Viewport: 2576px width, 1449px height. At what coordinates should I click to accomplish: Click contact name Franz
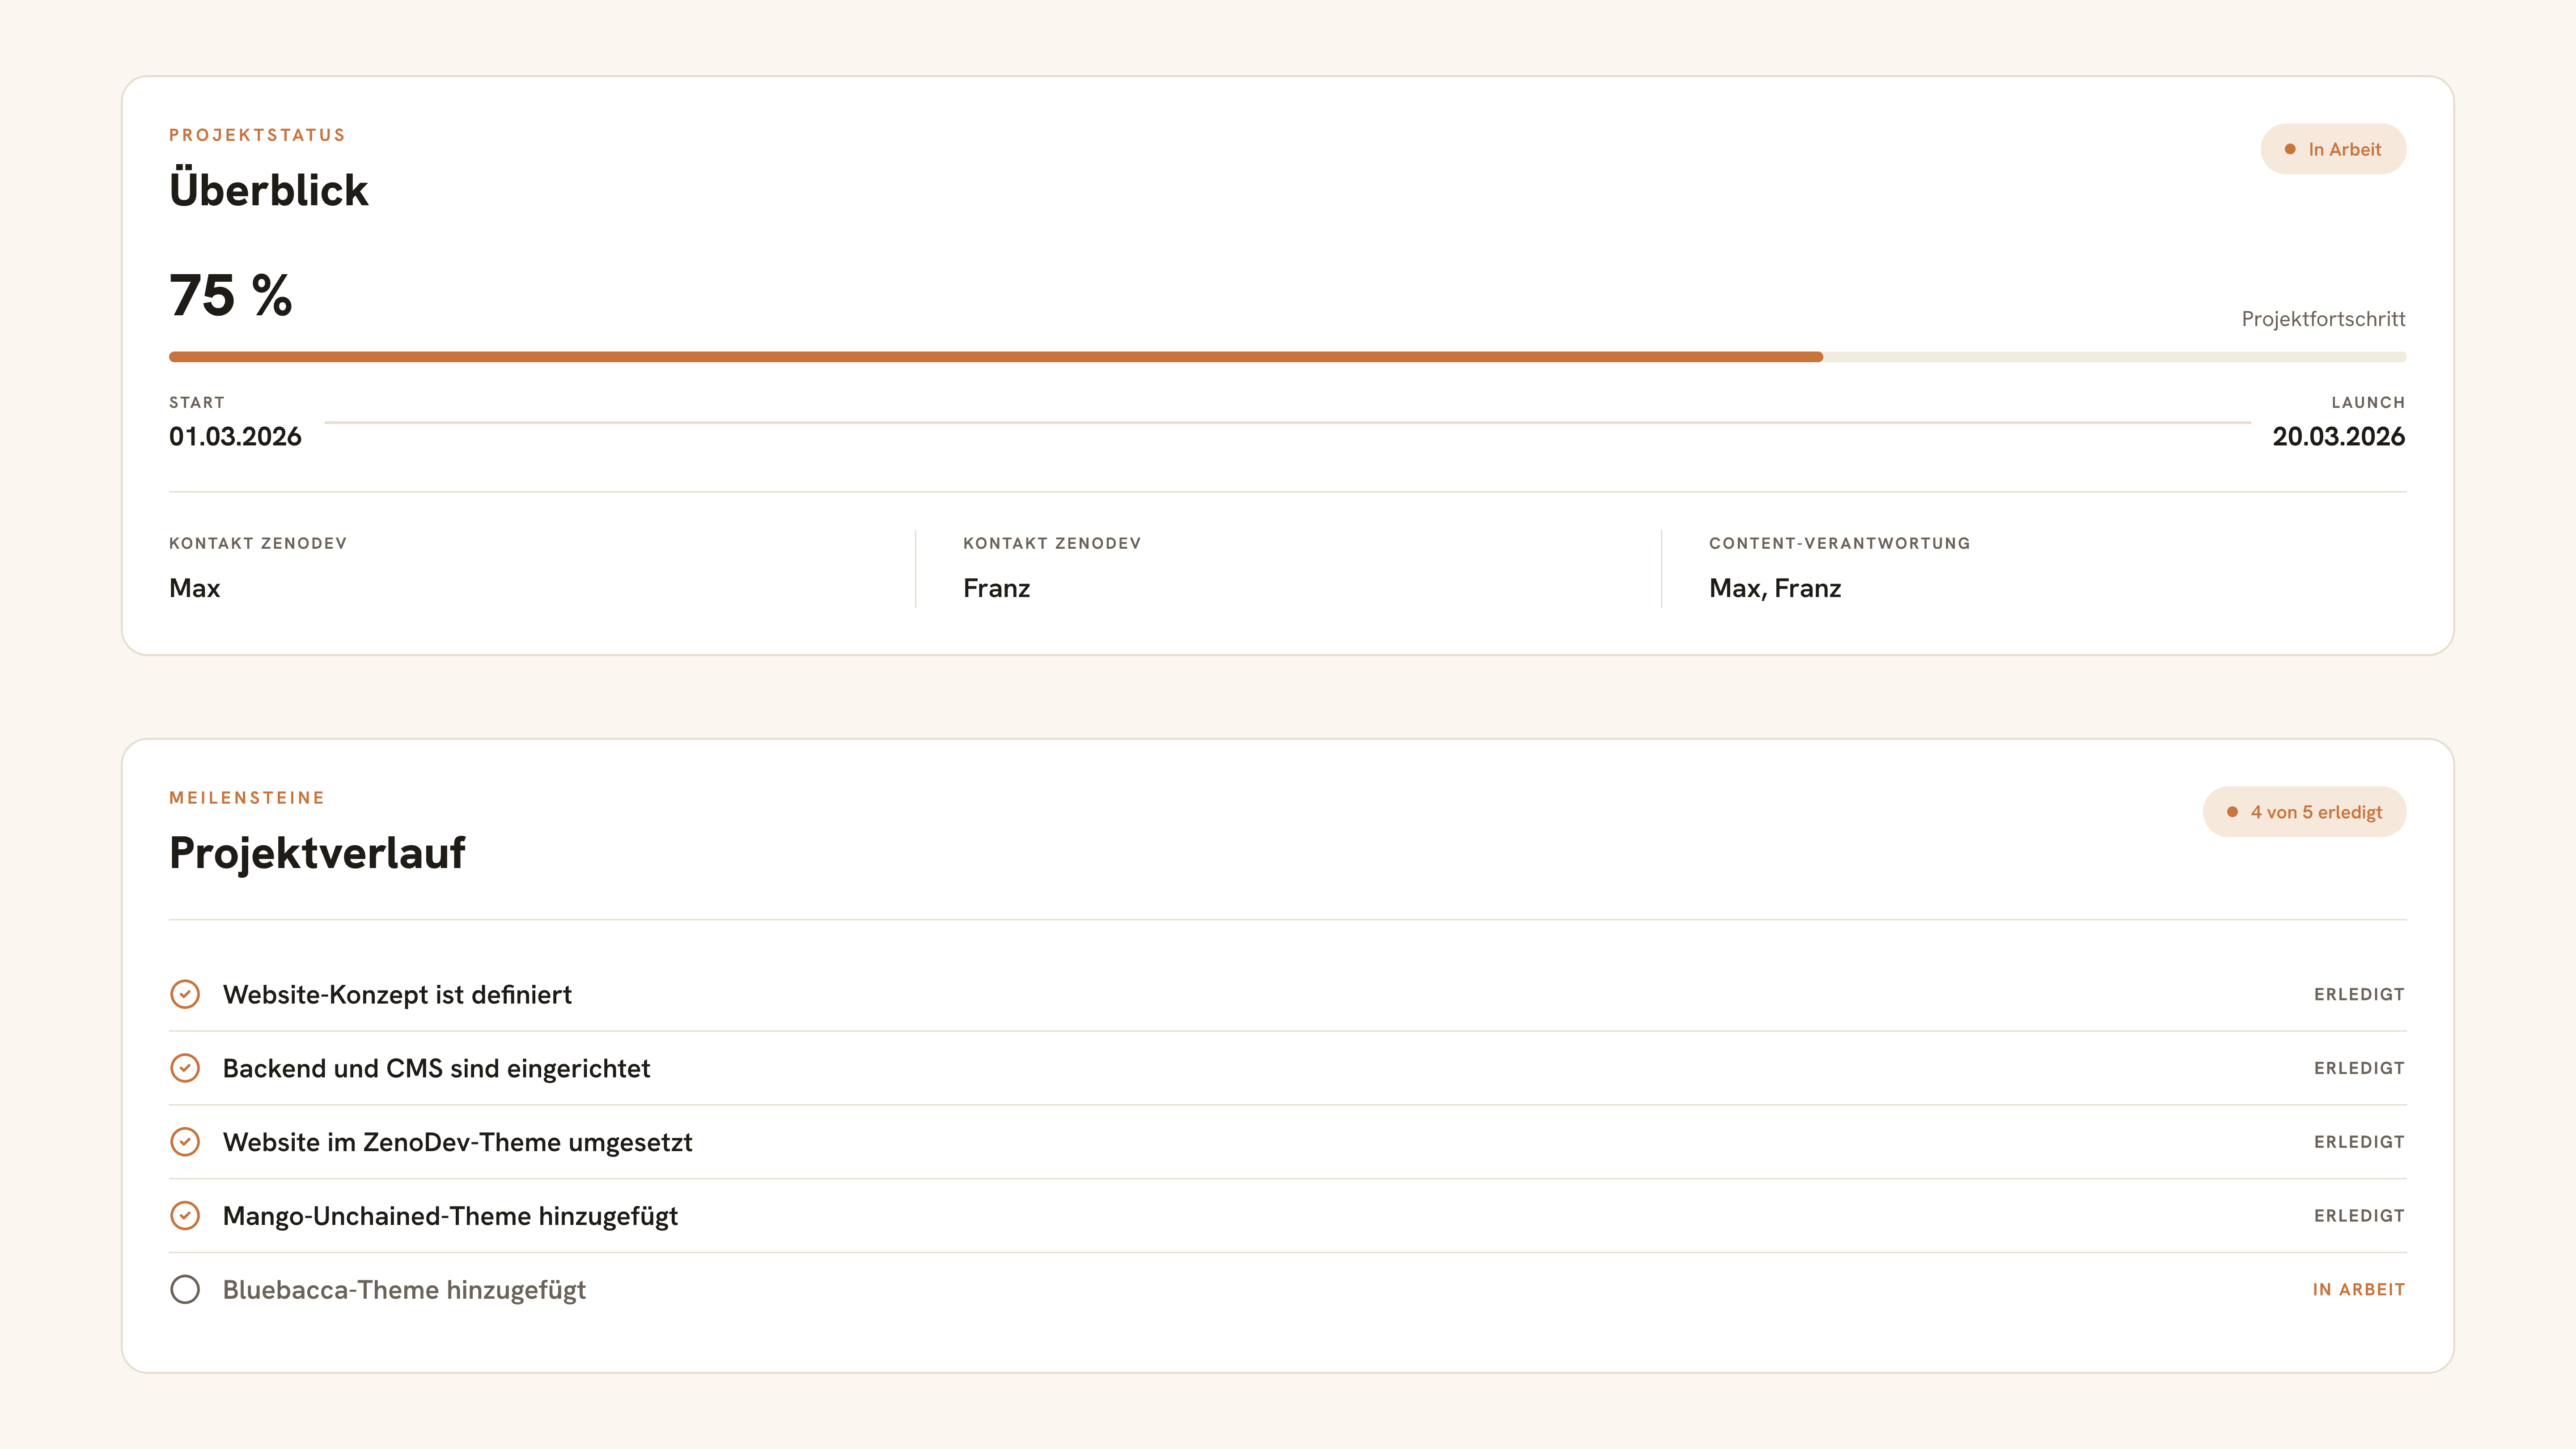[x=996, y=588]
